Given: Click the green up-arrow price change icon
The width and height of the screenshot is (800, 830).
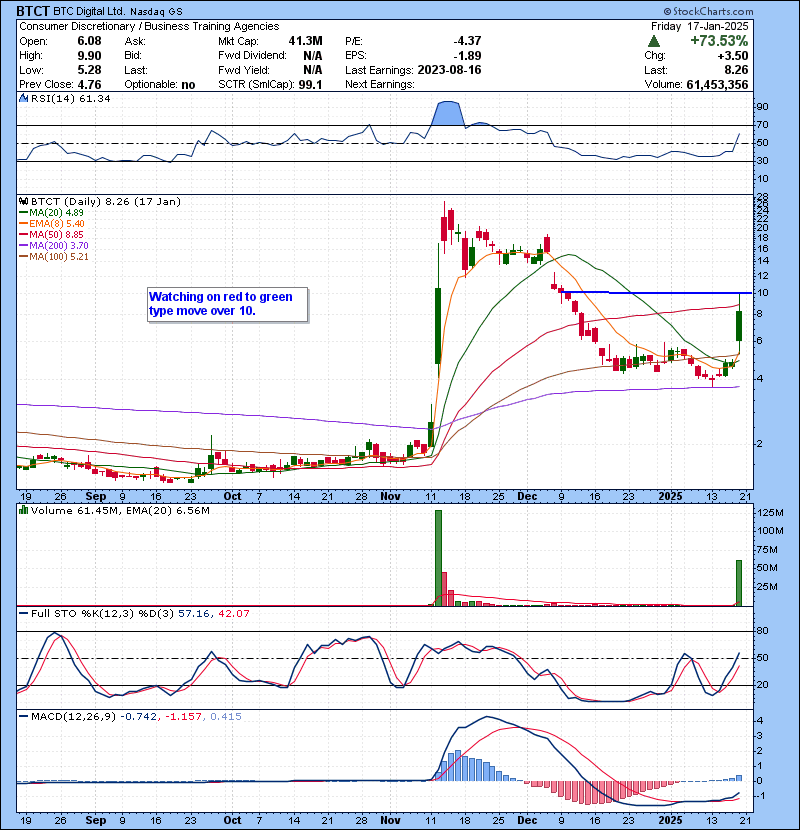Looking at the screenshot, I should click(653, 41).
